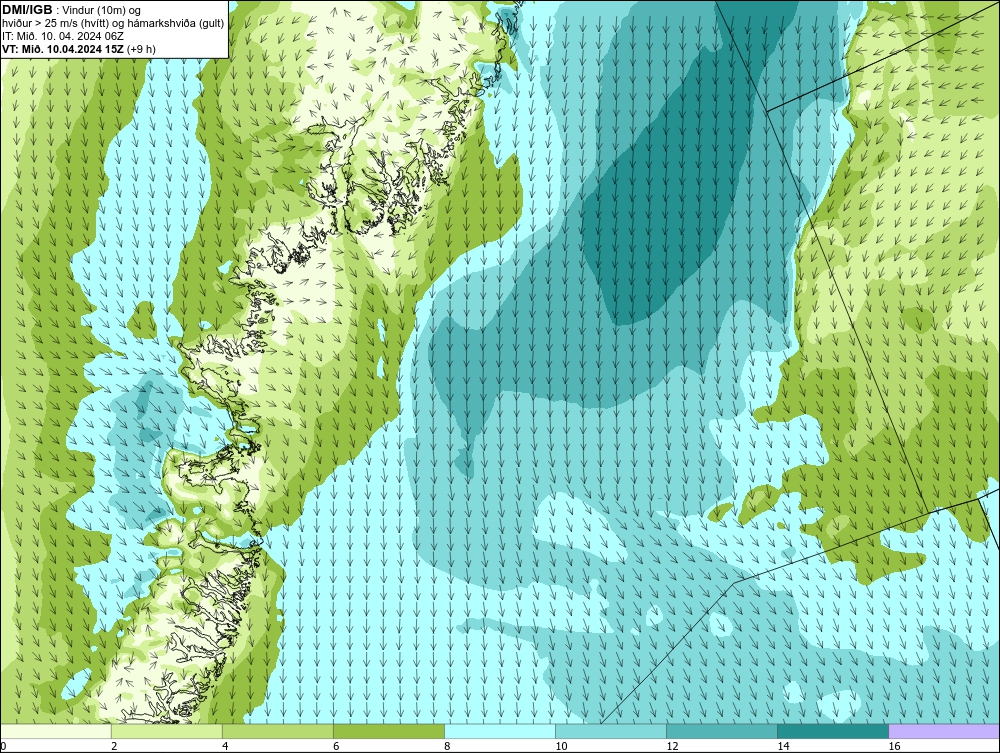Click the legend label '16'
This screenshot has height=753, width=1000.
click(895, 746)
